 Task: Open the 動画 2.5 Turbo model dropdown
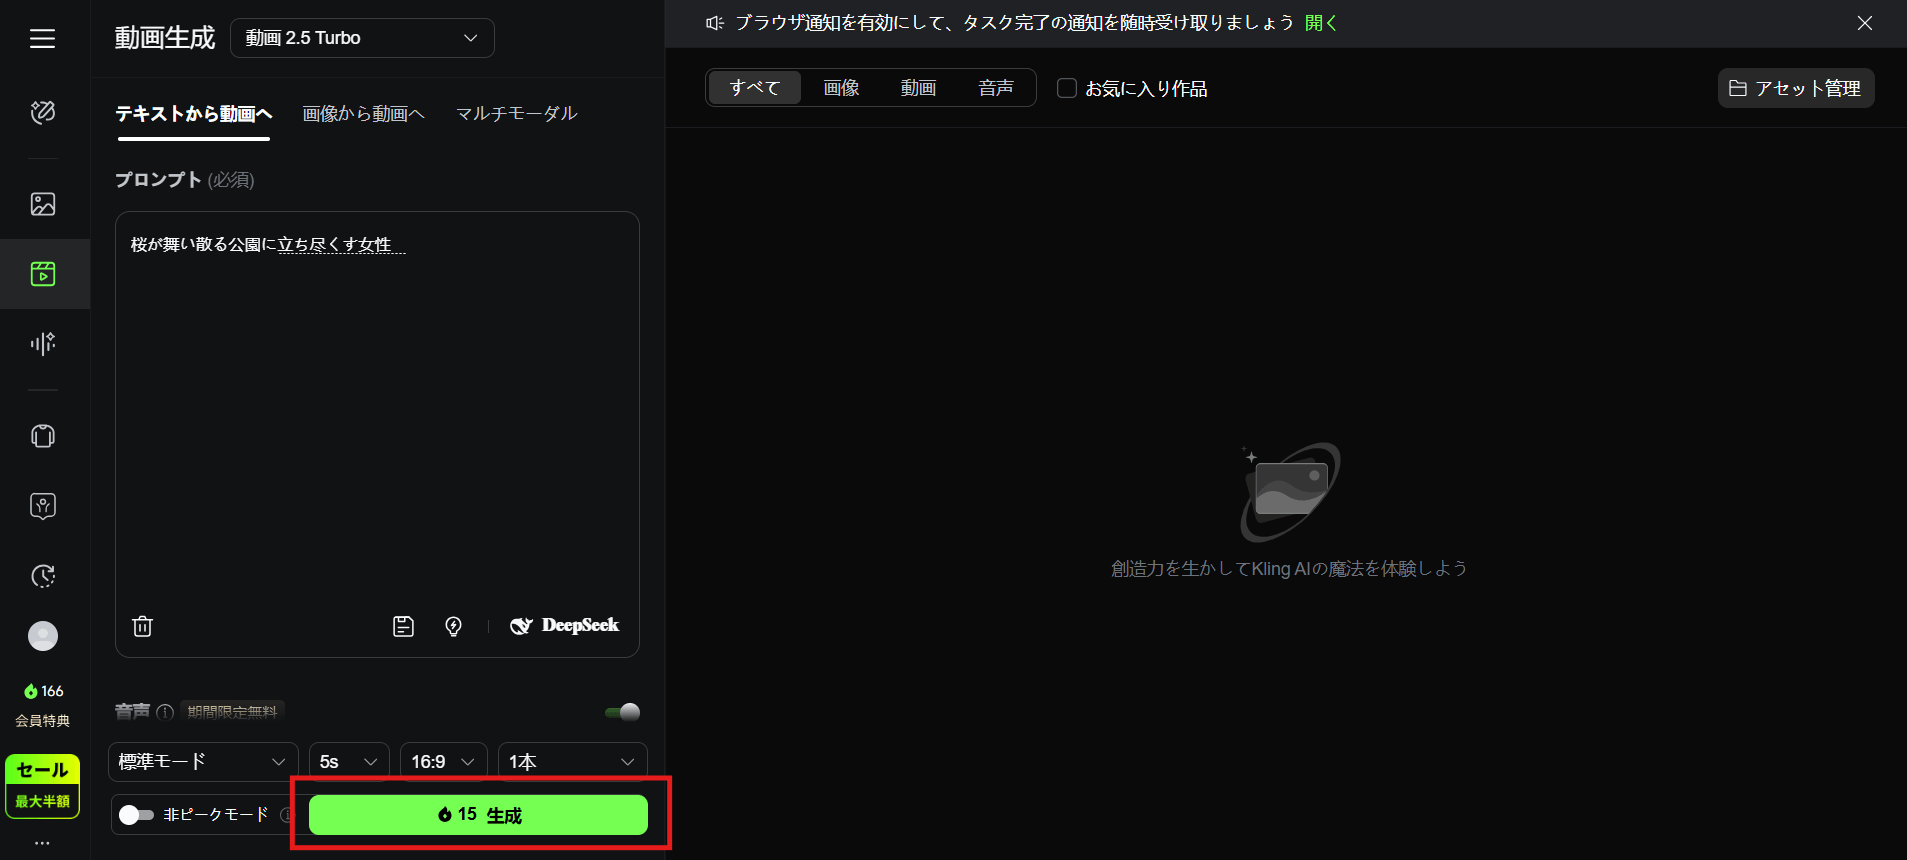[x=362, y=38]
